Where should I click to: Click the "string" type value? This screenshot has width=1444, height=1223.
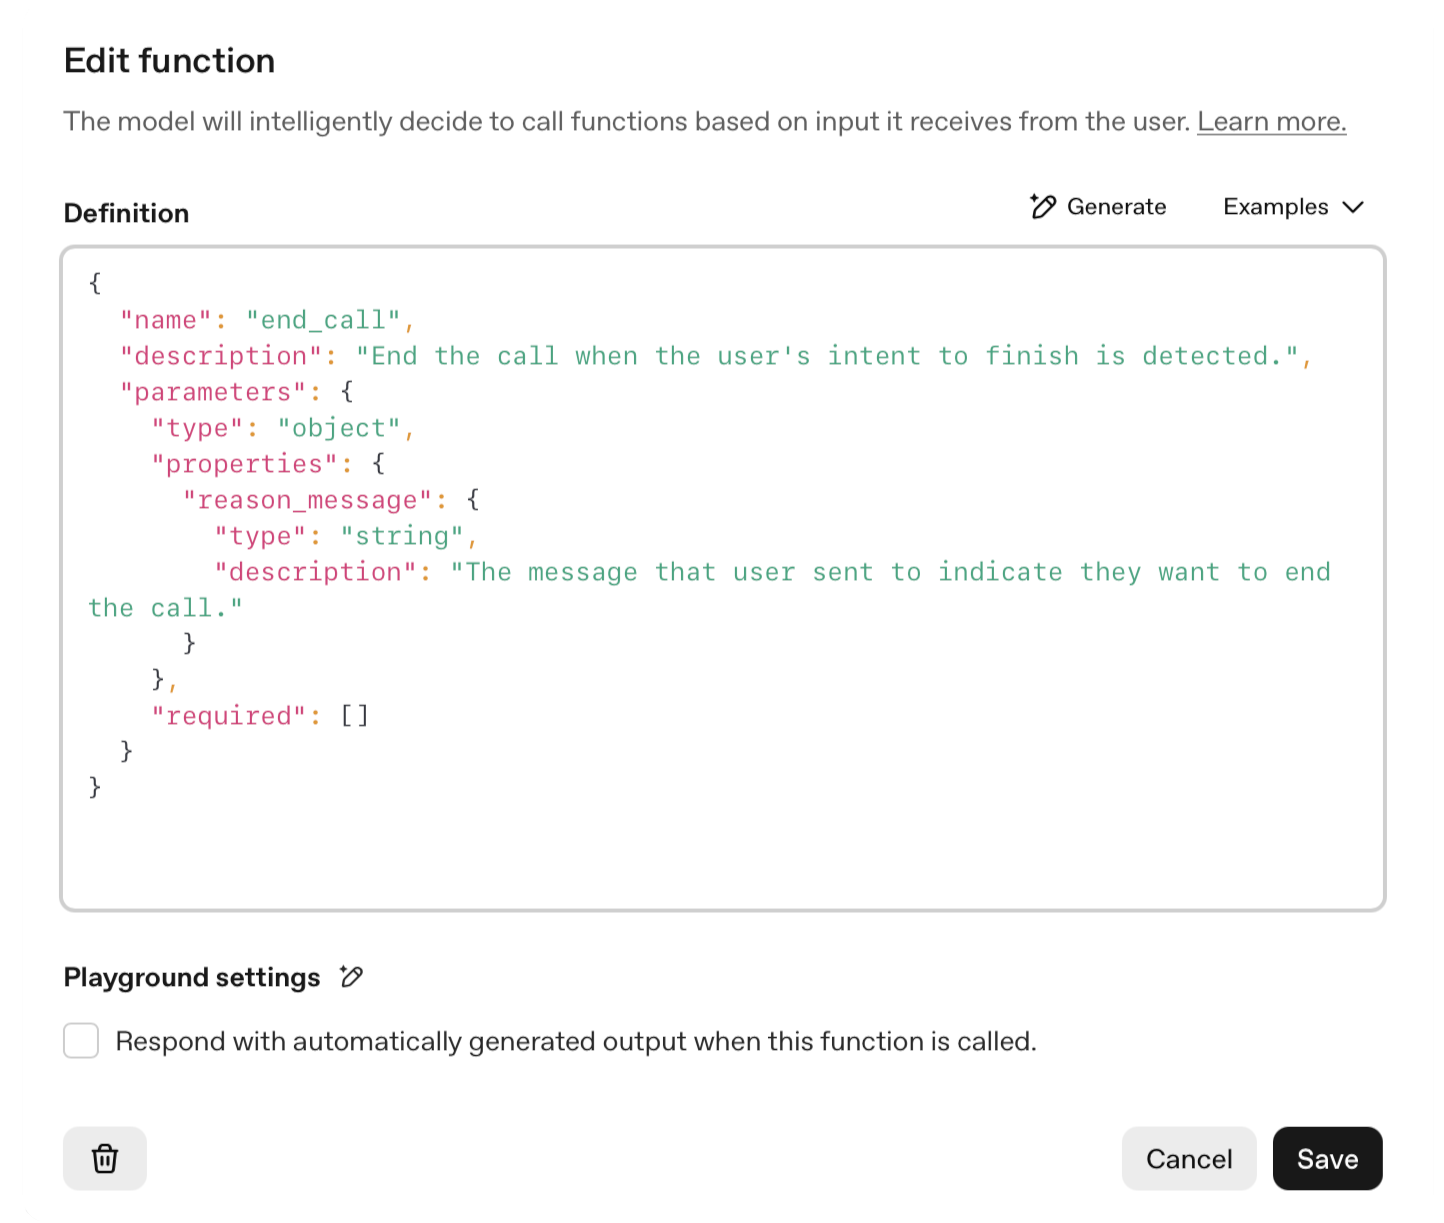point(402,536)
